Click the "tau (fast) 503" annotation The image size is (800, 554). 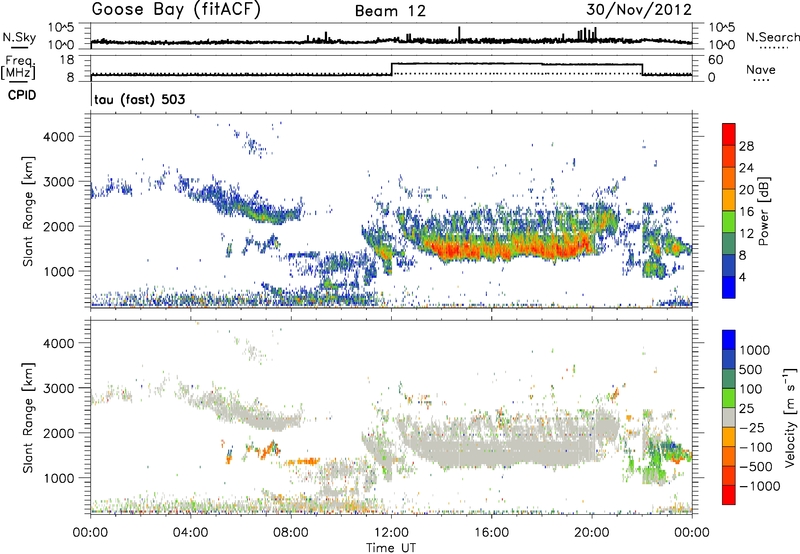[139, 99]
